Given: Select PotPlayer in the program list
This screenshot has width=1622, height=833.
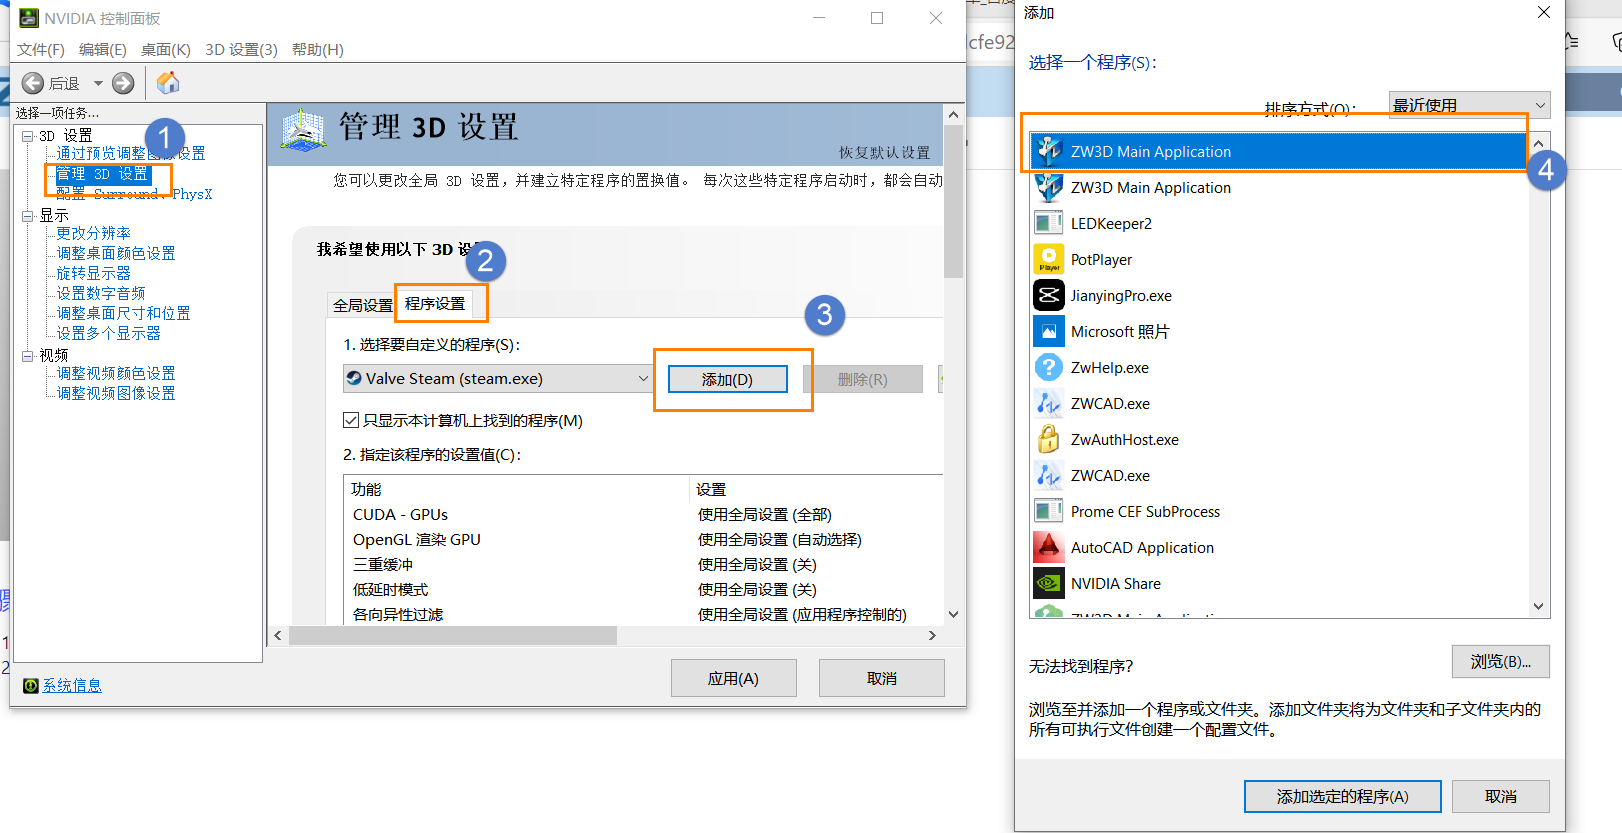Looking at the screenshot, I should tap(1279, 259).
